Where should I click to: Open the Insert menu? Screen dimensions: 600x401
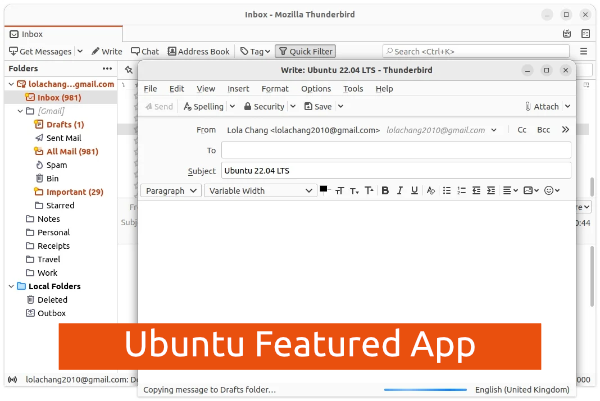click(238, 89)
